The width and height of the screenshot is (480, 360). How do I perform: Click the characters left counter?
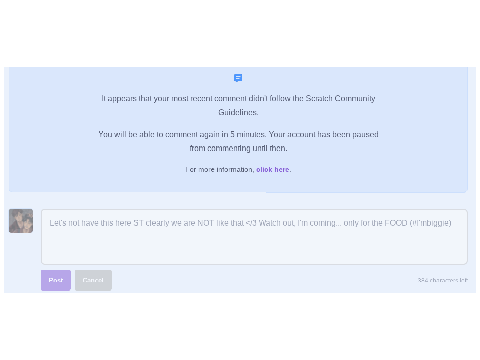click(x=443, y=280)
